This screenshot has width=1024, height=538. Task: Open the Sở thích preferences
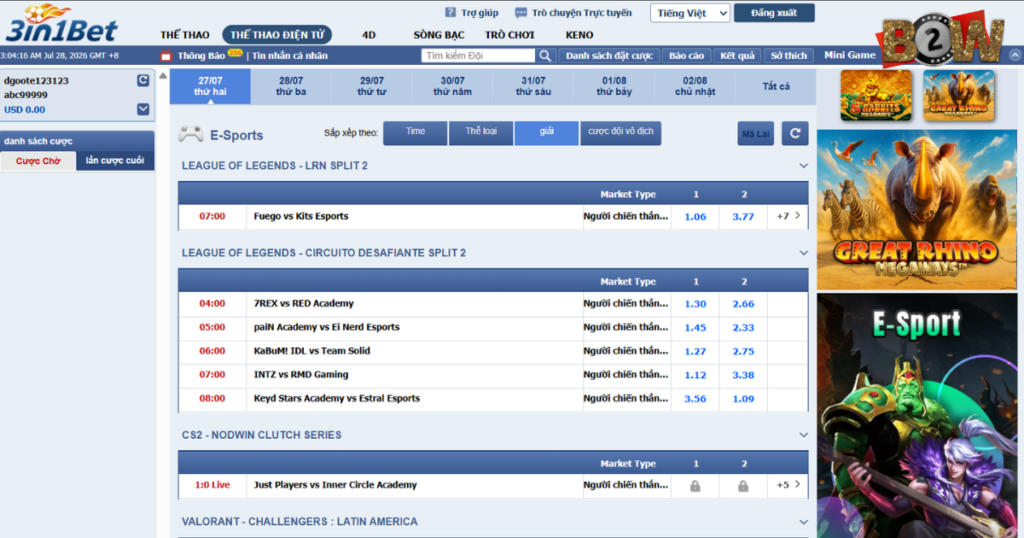click(788, 55)
